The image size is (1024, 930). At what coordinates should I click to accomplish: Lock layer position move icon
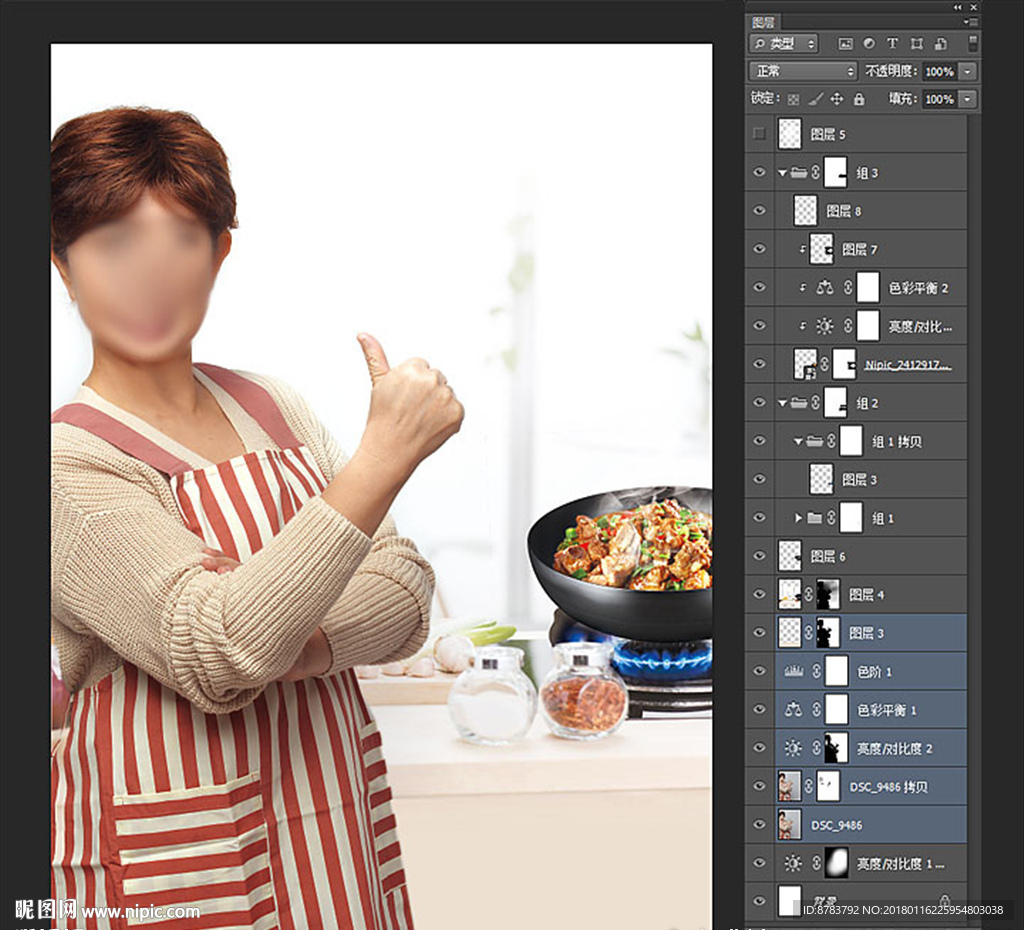(837, 99)
